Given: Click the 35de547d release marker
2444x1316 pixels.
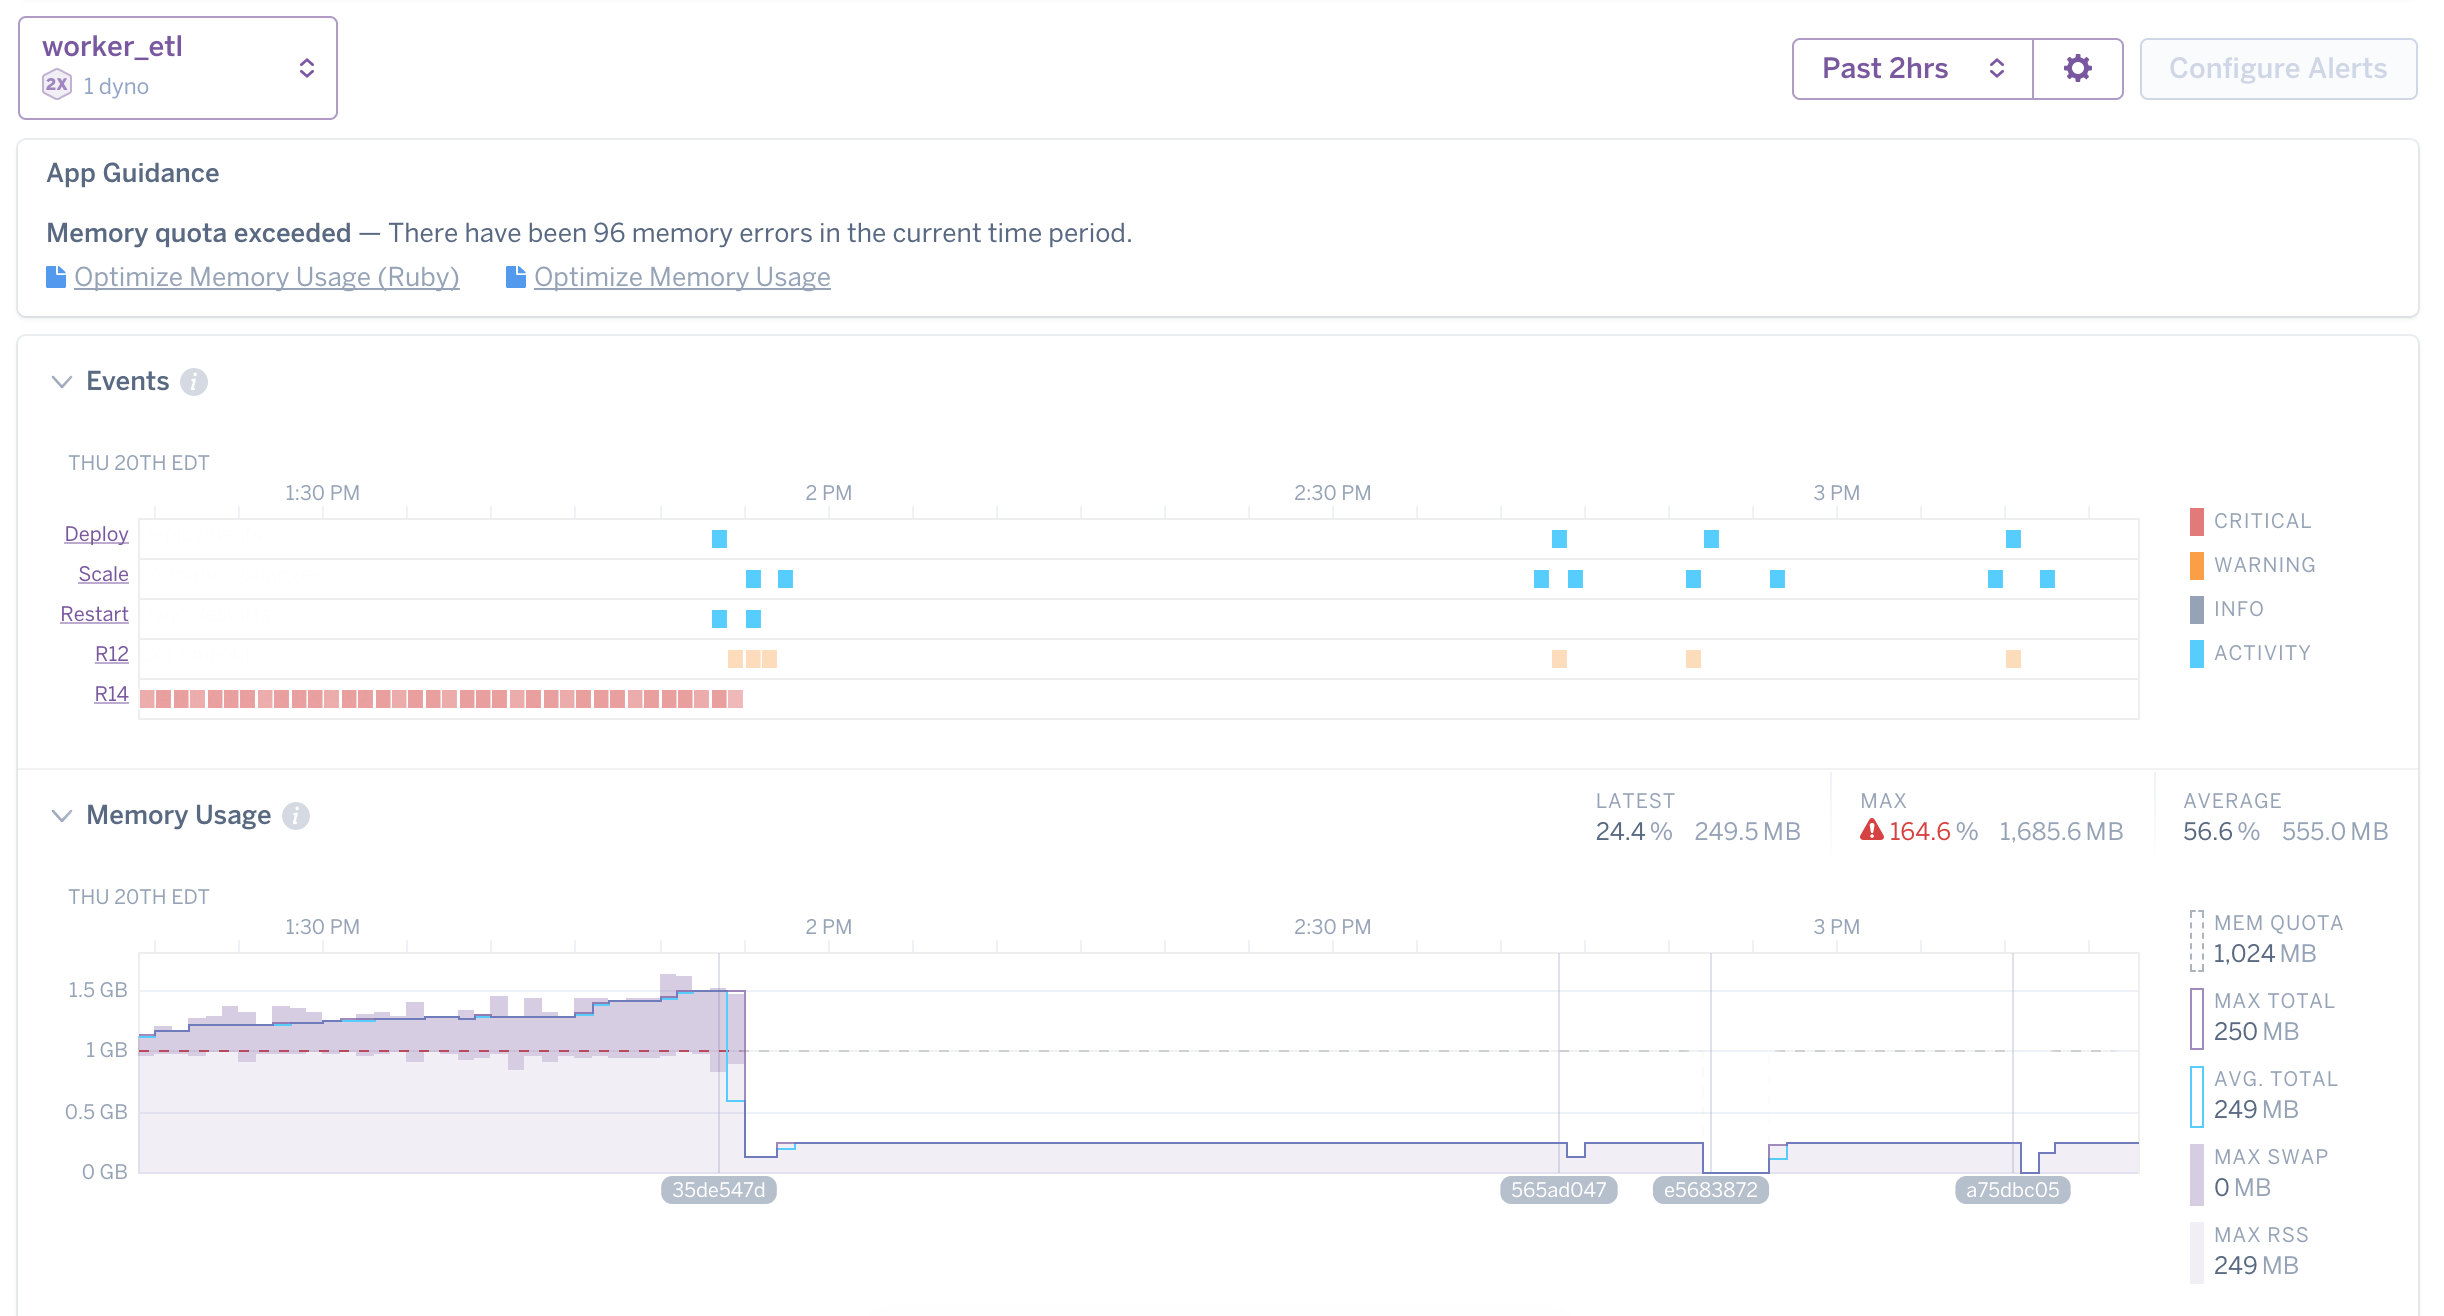Looking at the screenshot, I should (x=718, y=1190).
